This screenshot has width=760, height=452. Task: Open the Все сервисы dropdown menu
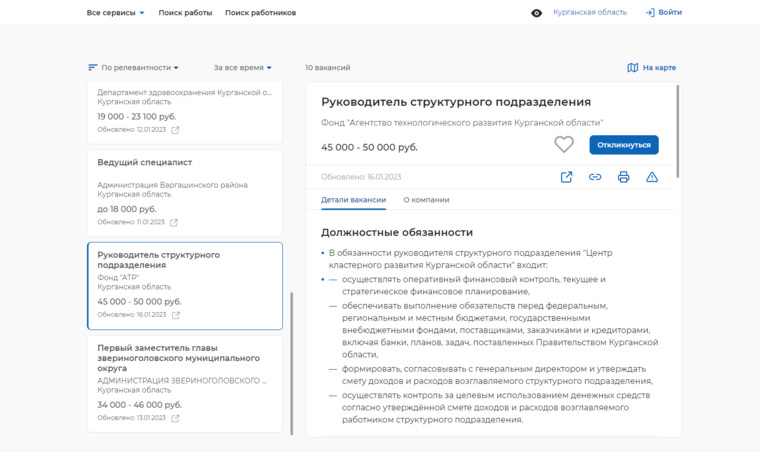[115, 13]
